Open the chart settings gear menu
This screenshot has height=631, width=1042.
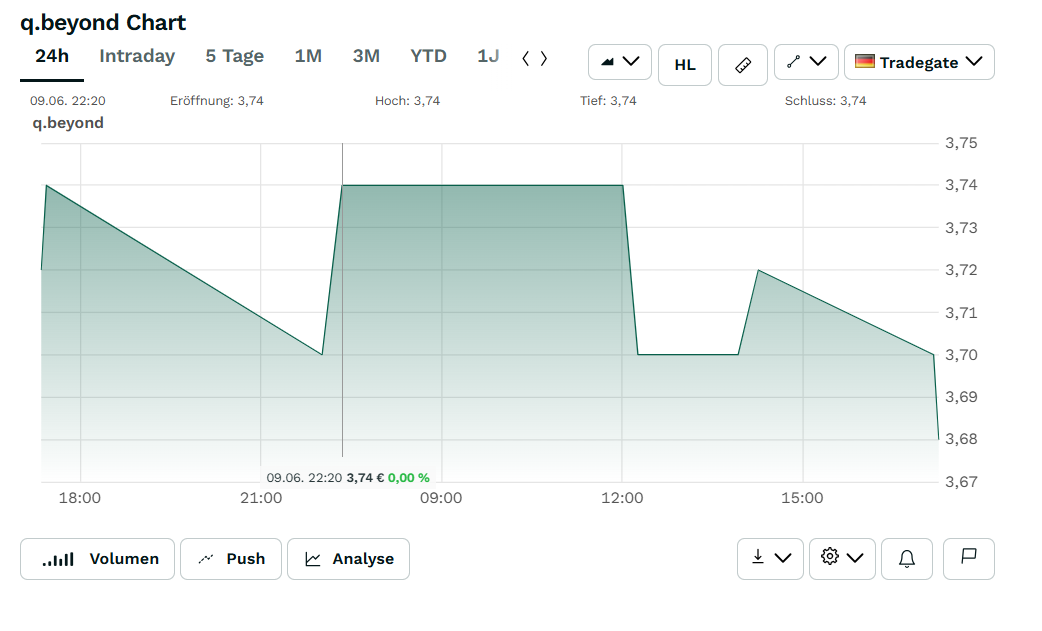(842, 559)
